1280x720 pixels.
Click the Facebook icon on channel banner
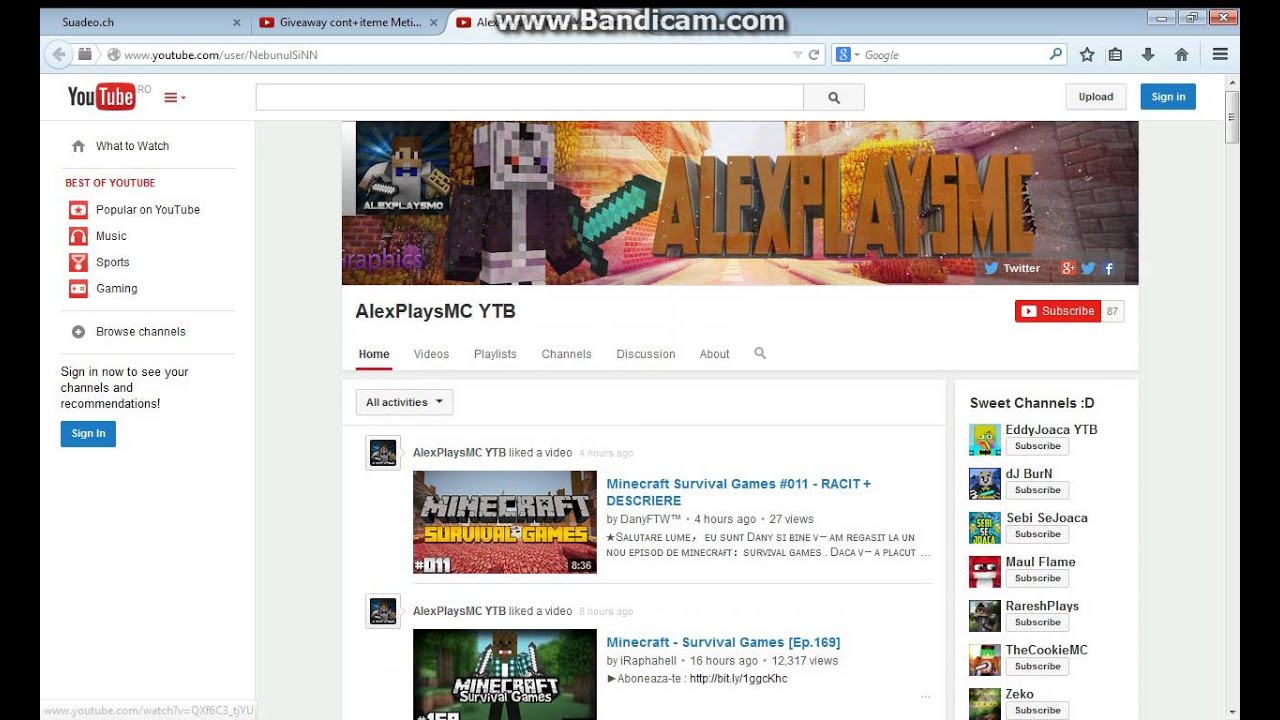[x=1109, y=268]
